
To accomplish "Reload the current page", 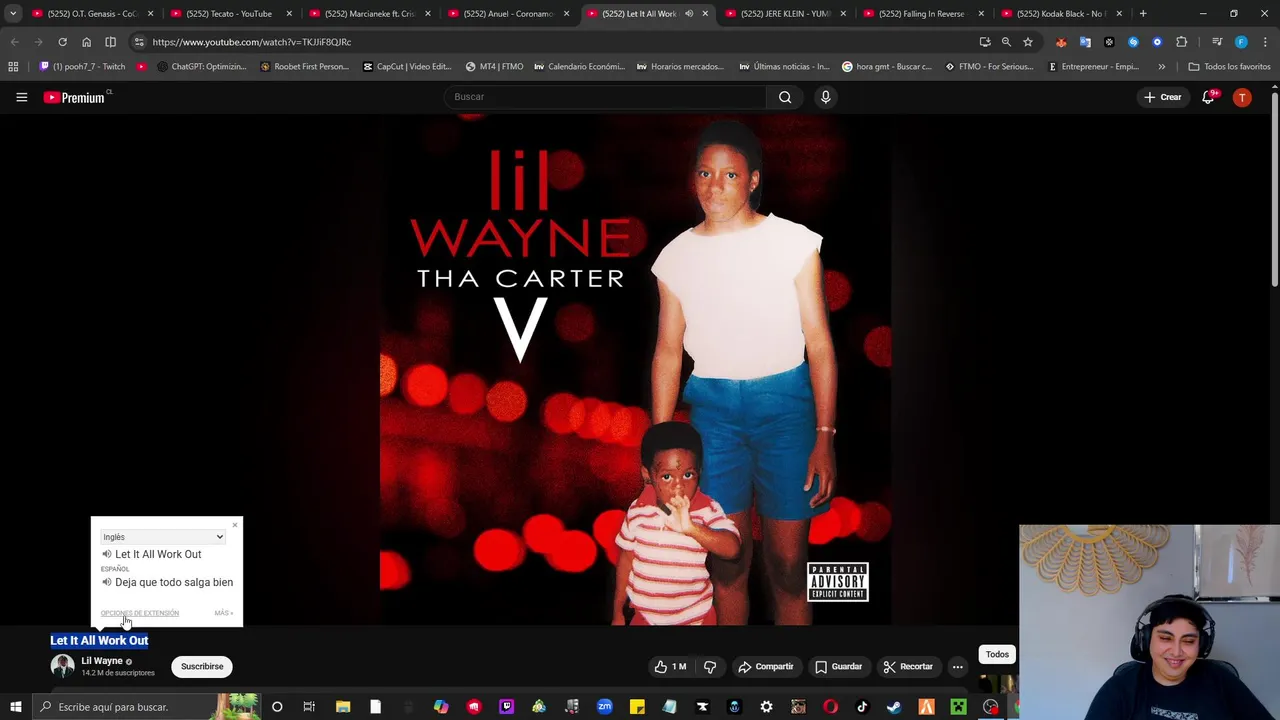I will click(x=62, y=42).
